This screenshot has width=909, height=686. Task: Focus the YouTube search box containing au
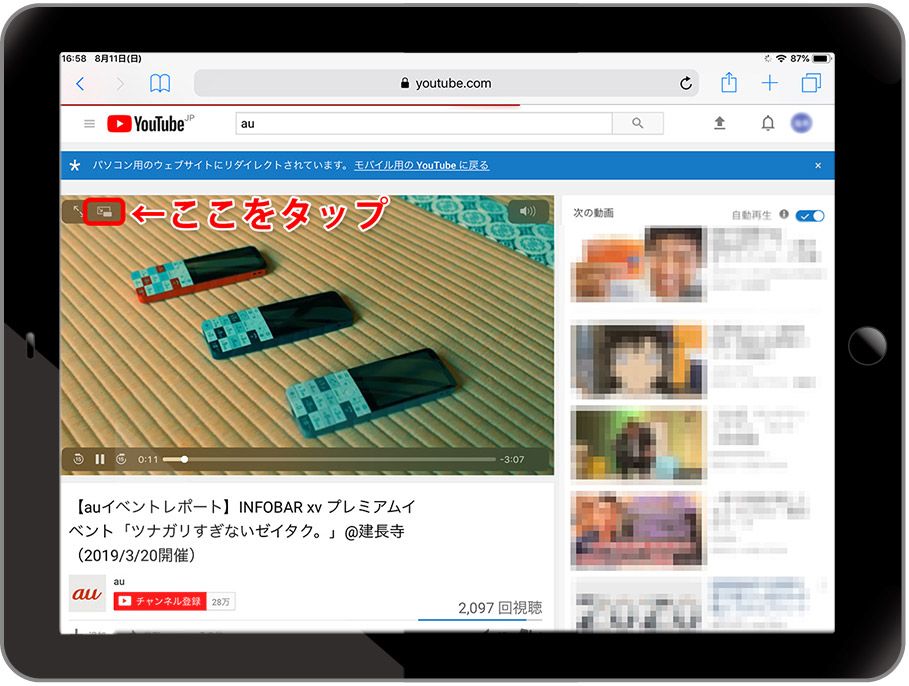tap(424, 124)
